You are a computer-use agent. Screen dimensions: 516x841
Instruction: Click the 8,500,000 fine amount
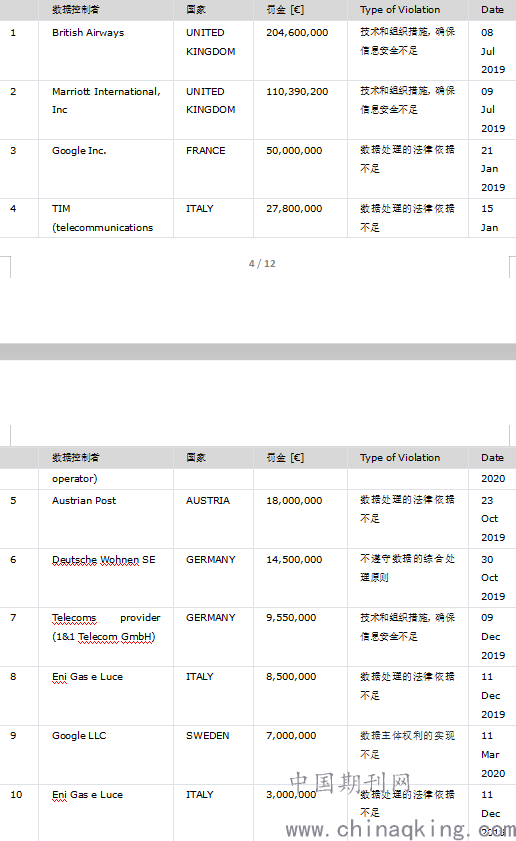pos(291,676)
